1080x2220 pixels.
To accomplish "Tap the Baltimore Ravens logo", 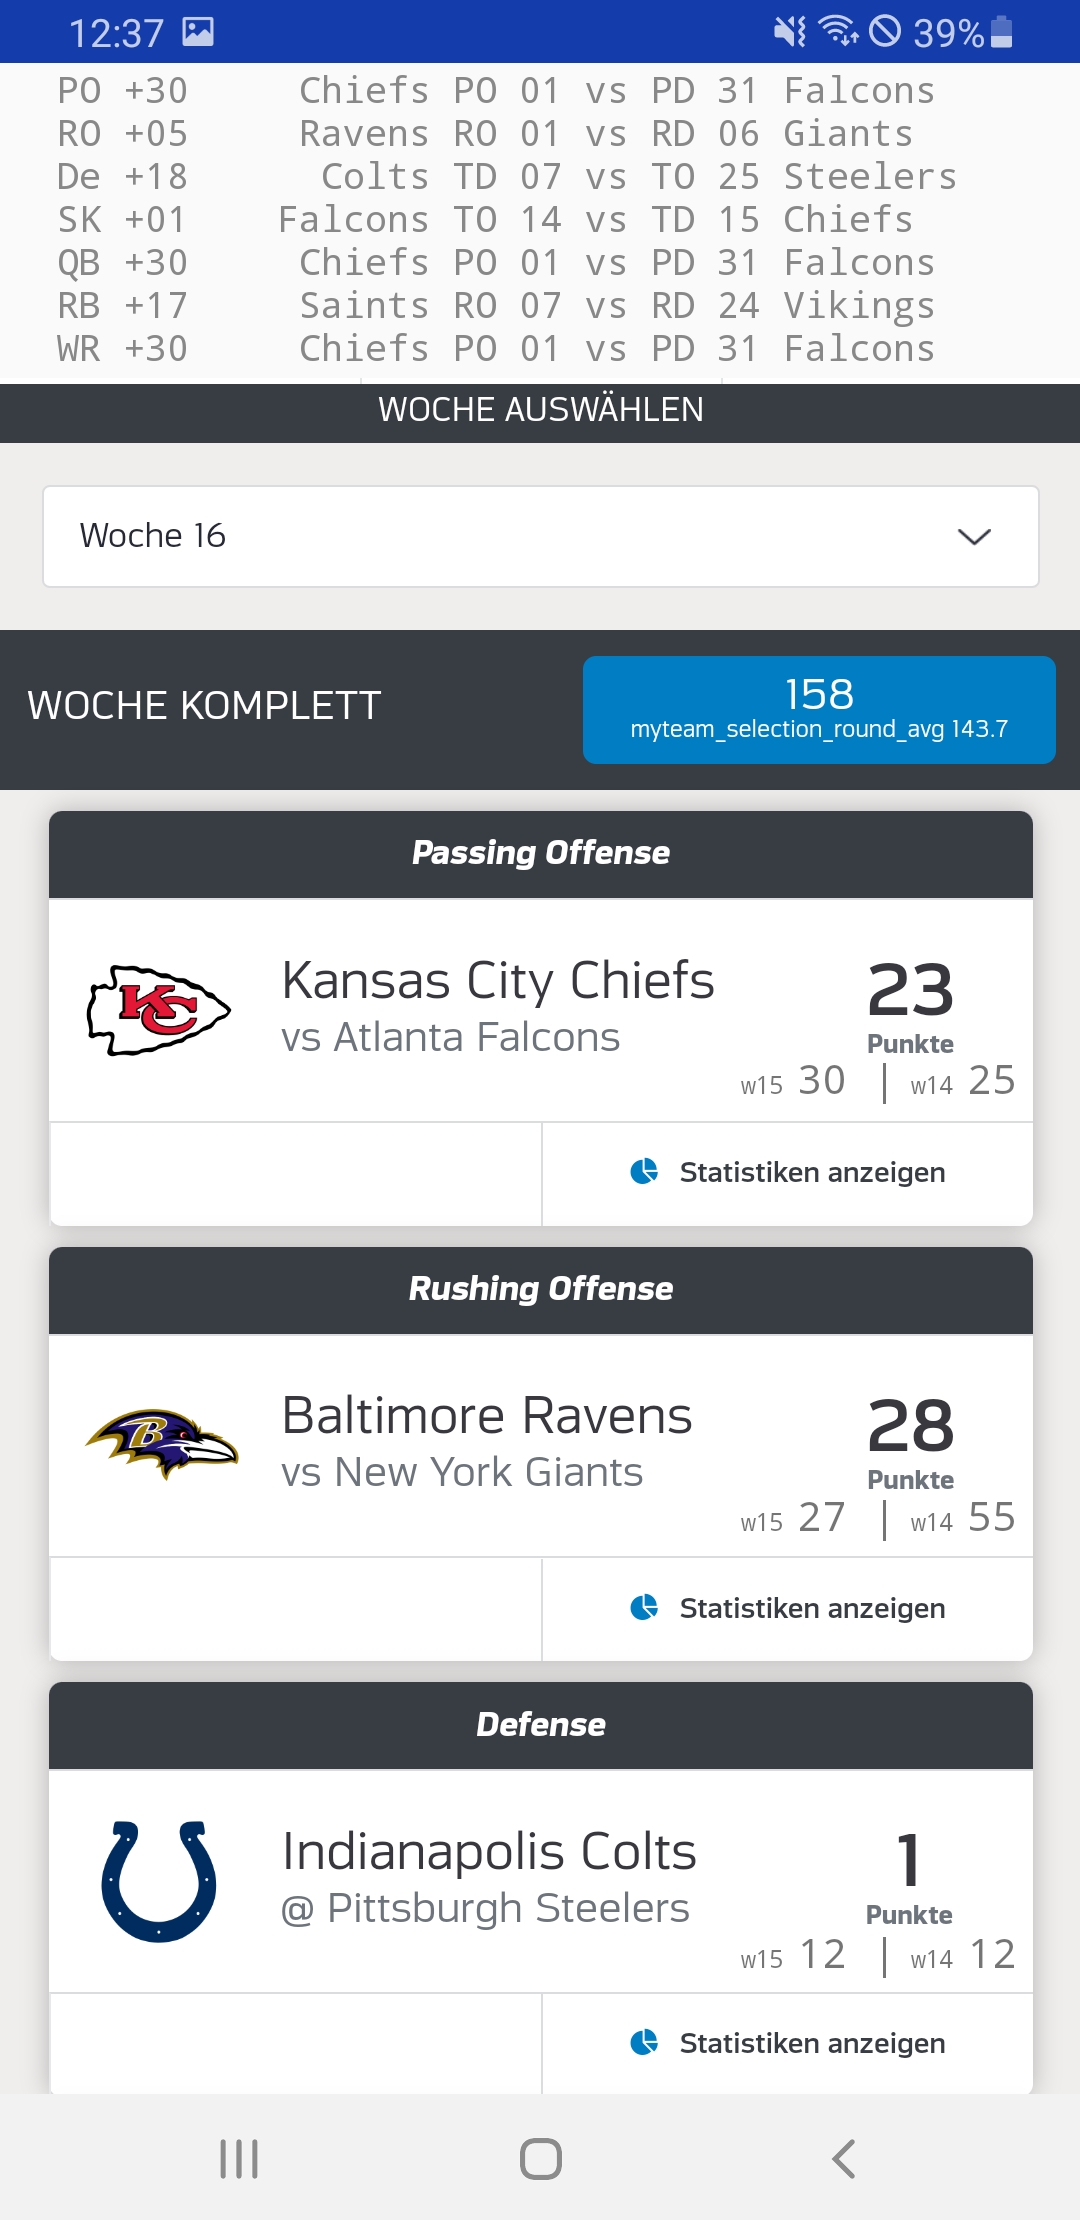I will pyautogui.click(x=162, y=1443).
